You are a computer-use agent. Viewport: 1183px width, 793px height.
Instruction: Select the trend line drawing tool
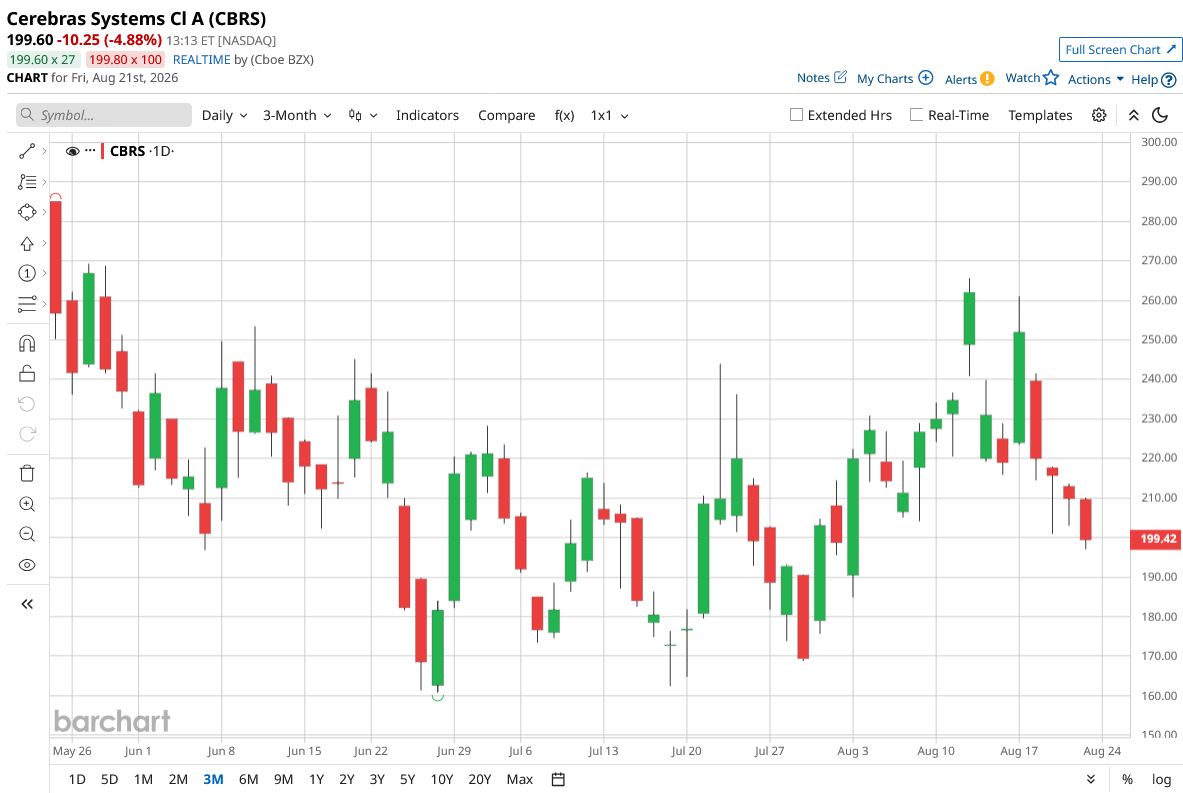point(27,151)
